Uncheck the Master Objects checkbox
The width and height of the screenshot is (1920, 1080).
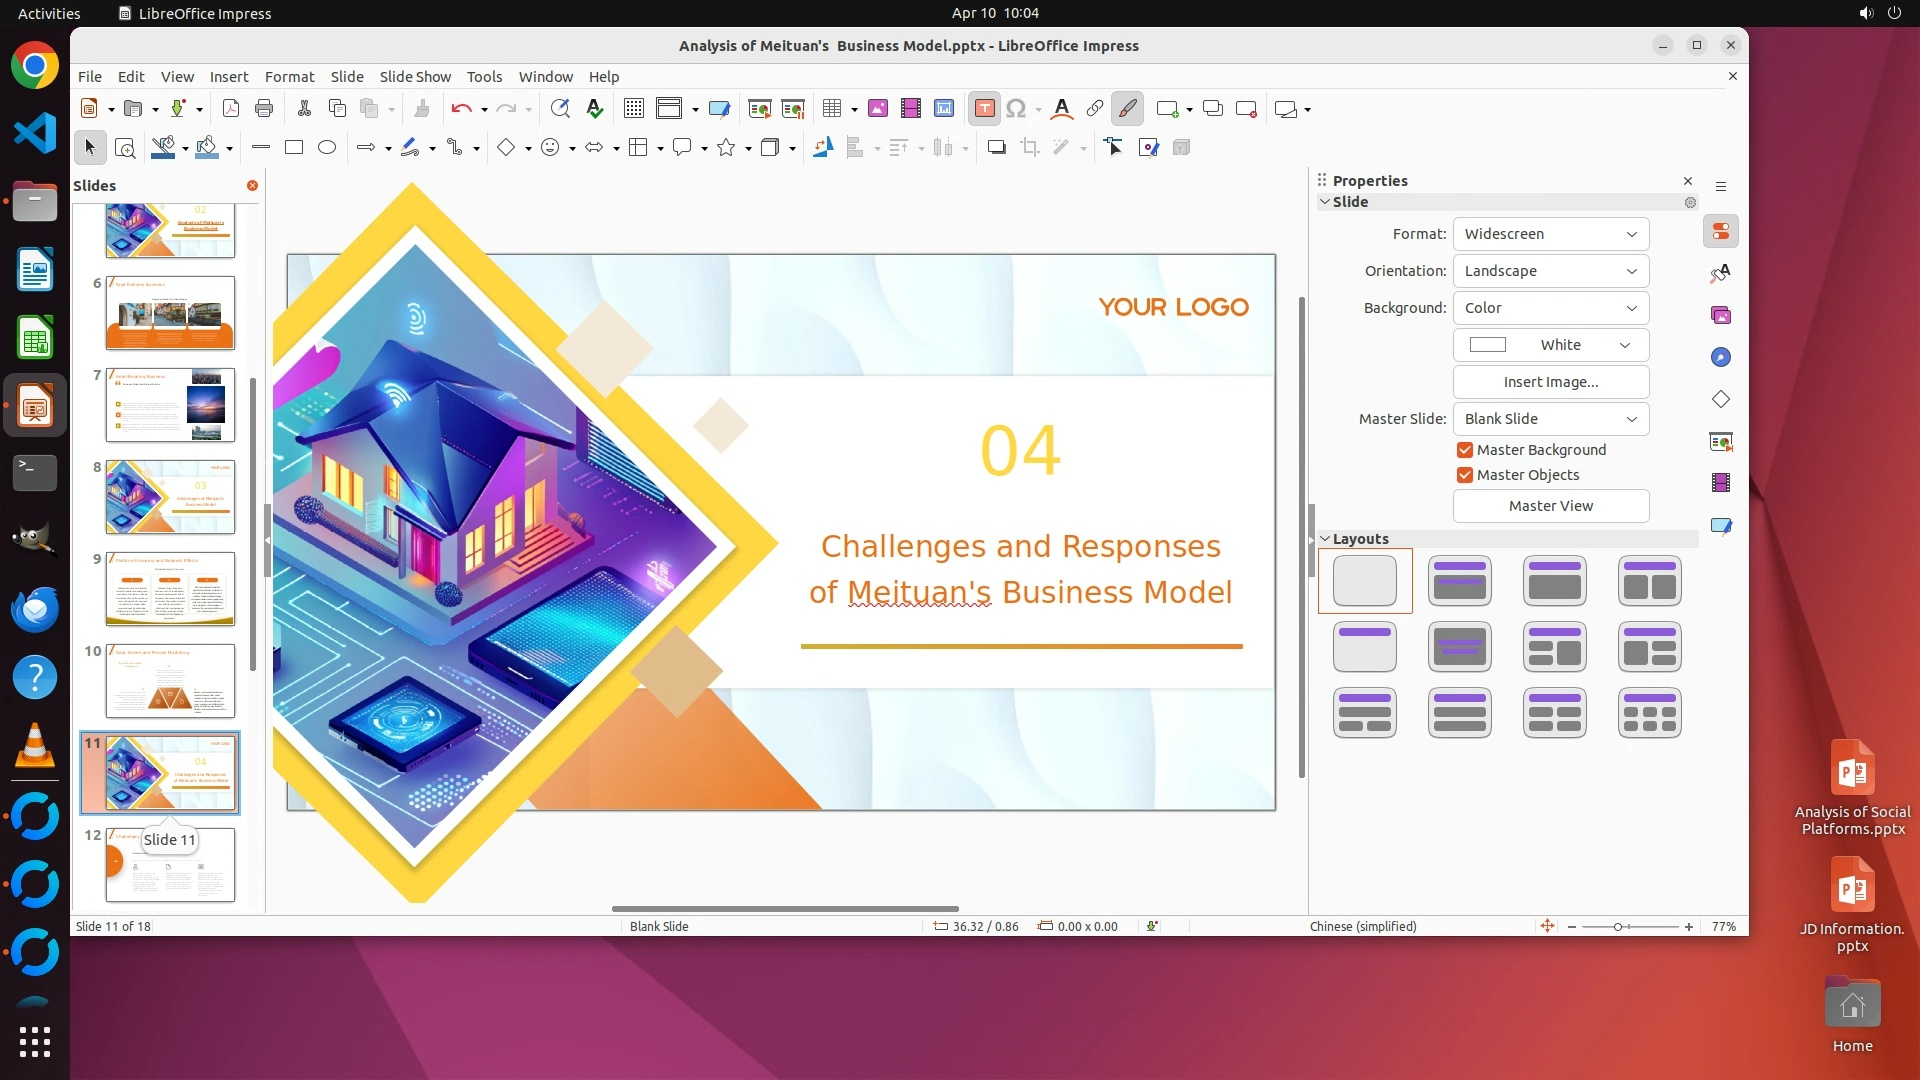(1465, 475)
